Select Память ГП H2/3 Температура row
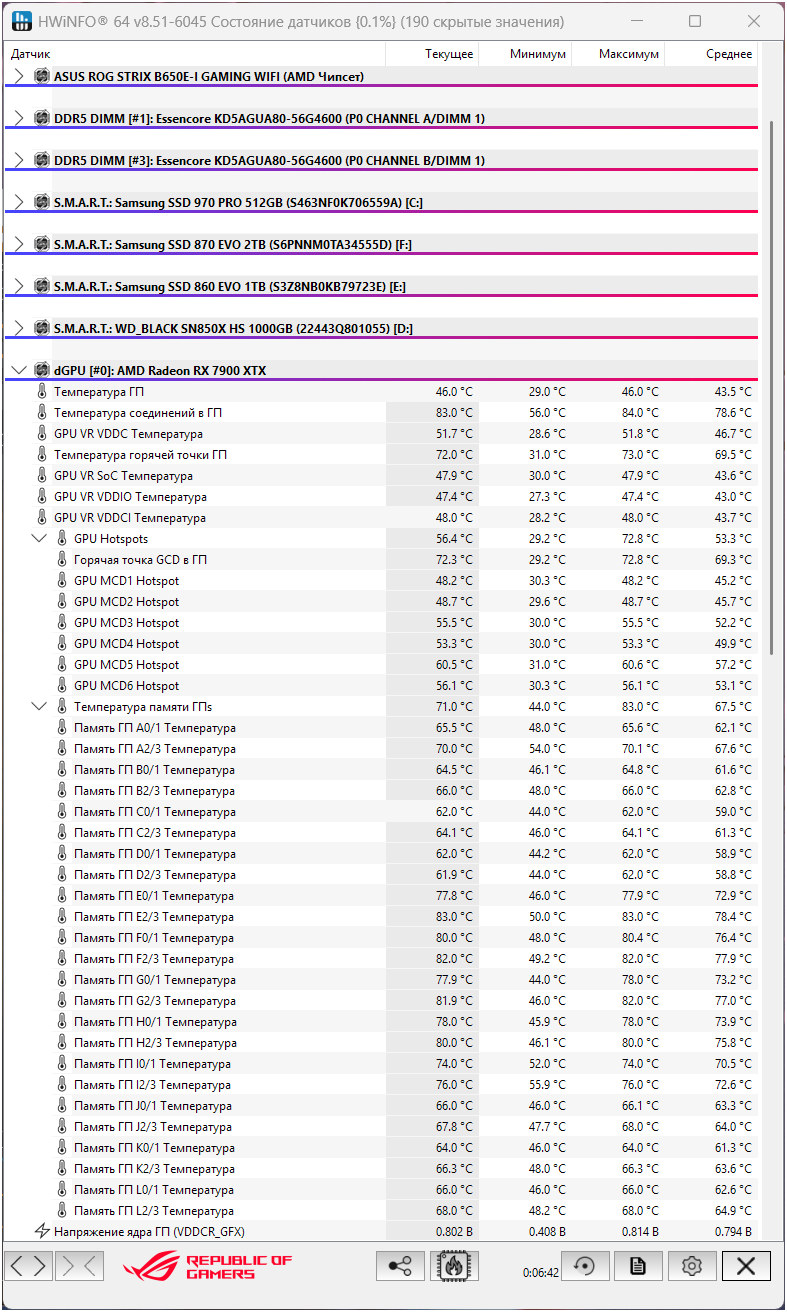 click(x=381, y=1043)
